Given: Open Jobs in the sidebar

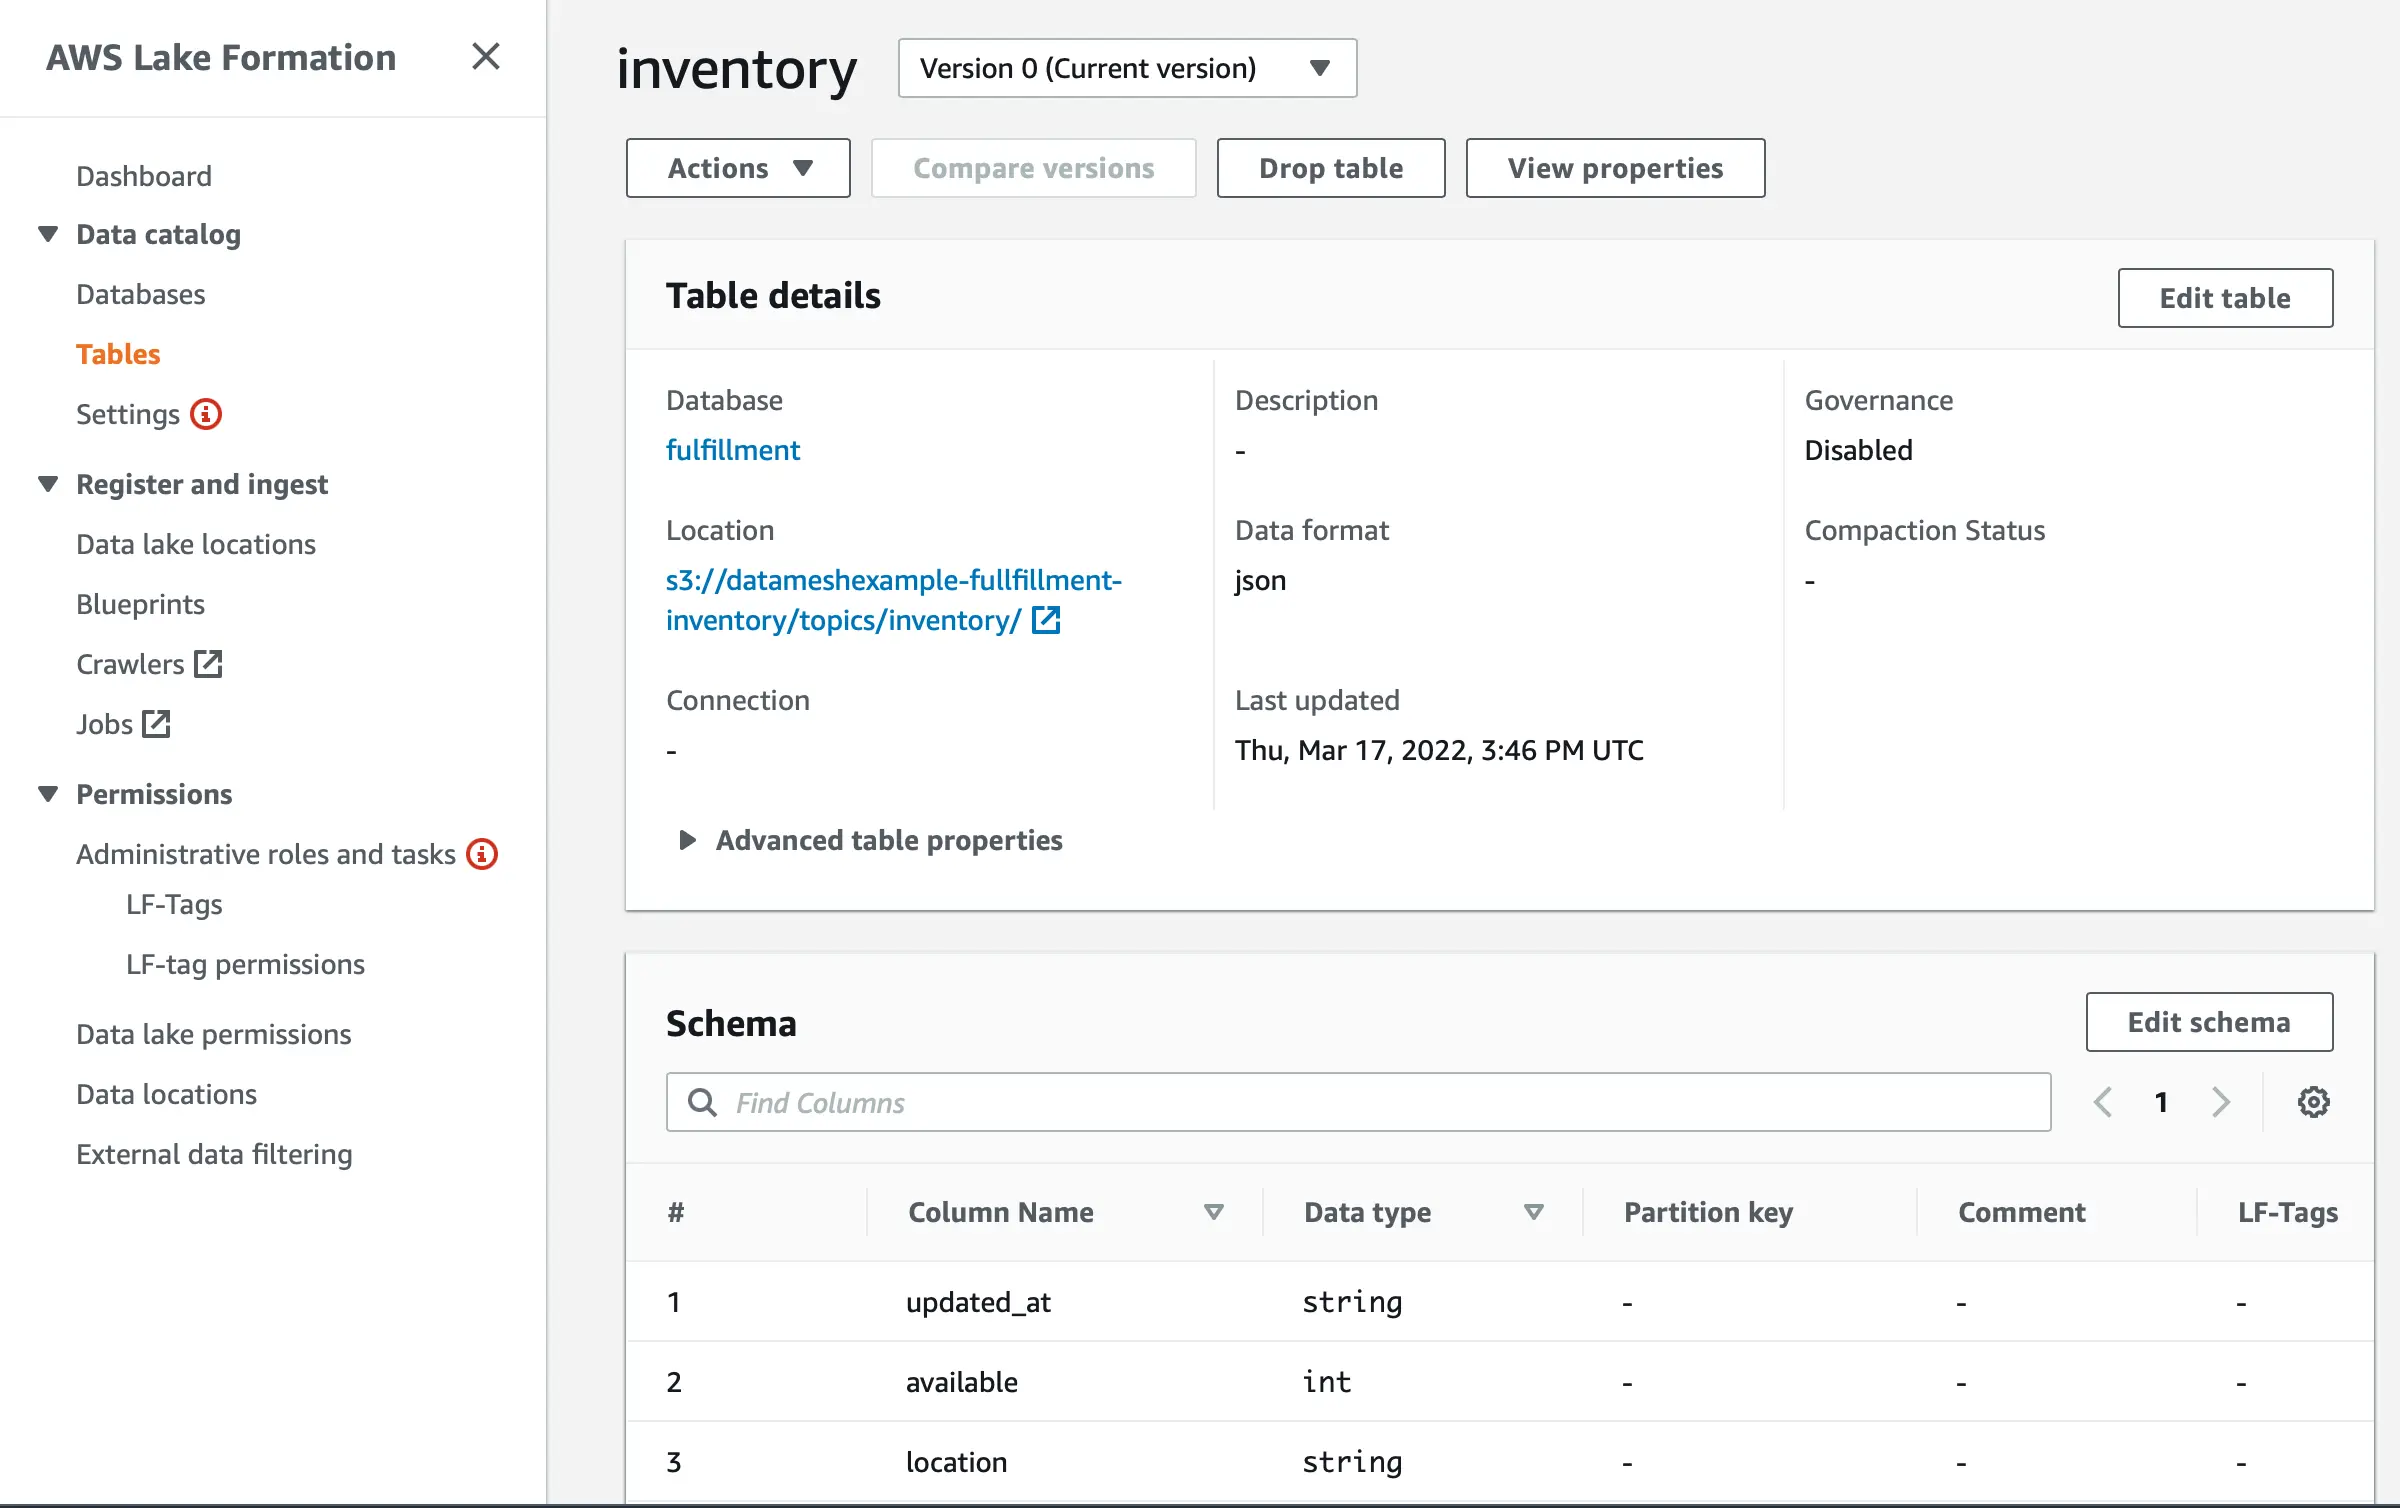Looking at the screenshot, I should (104, 724).
